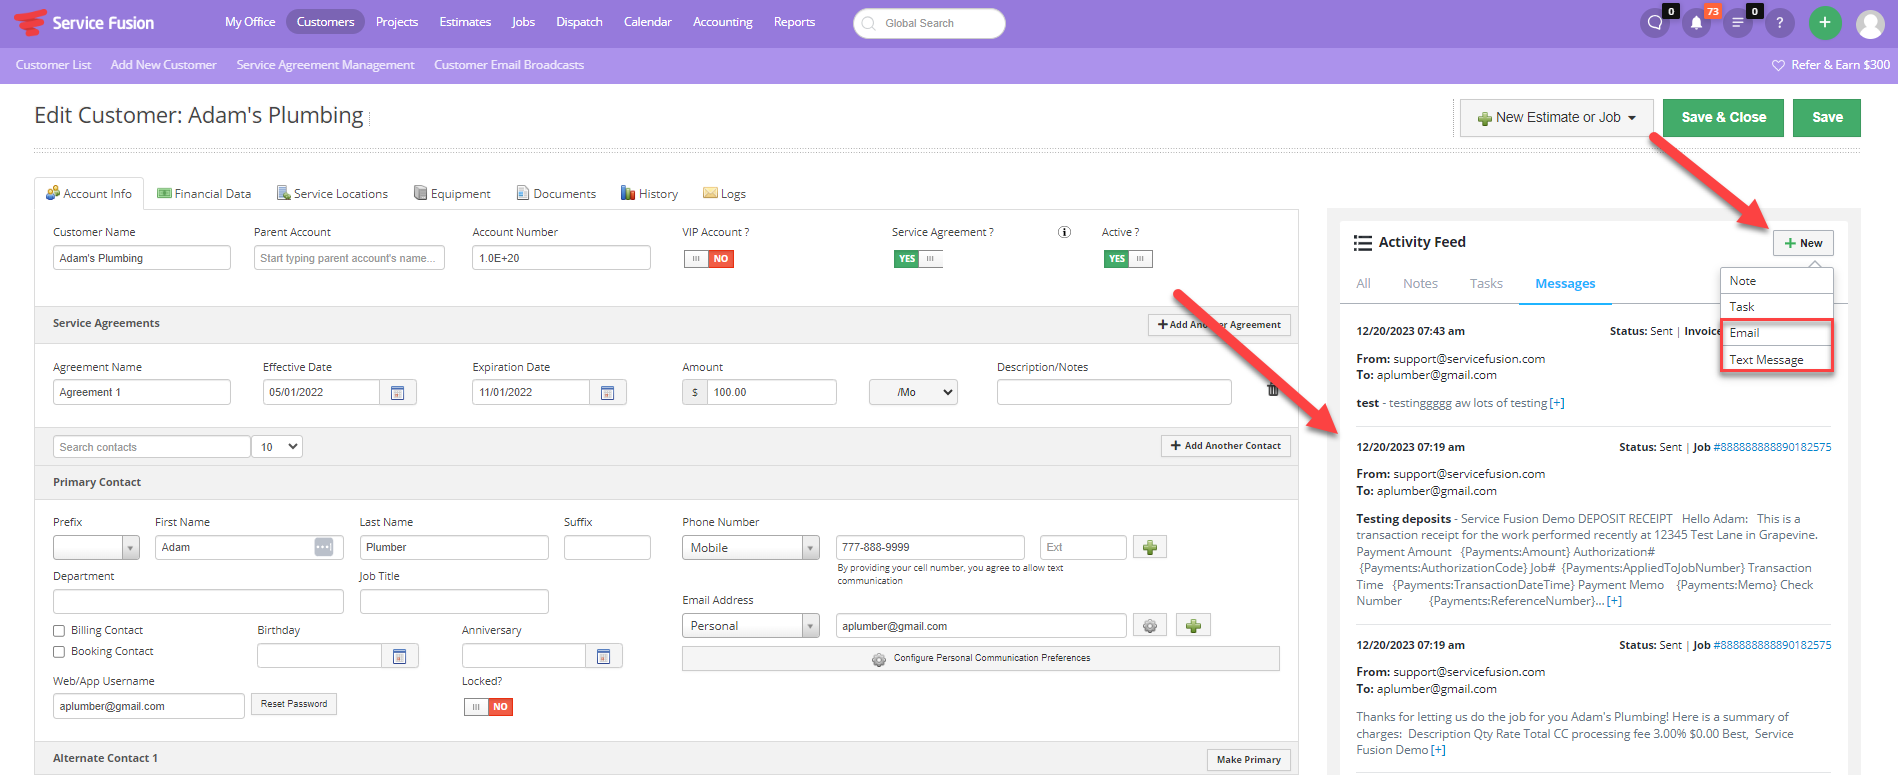
Task: Open the Expiration Date calendar picker
Action: tap(607, 392)
